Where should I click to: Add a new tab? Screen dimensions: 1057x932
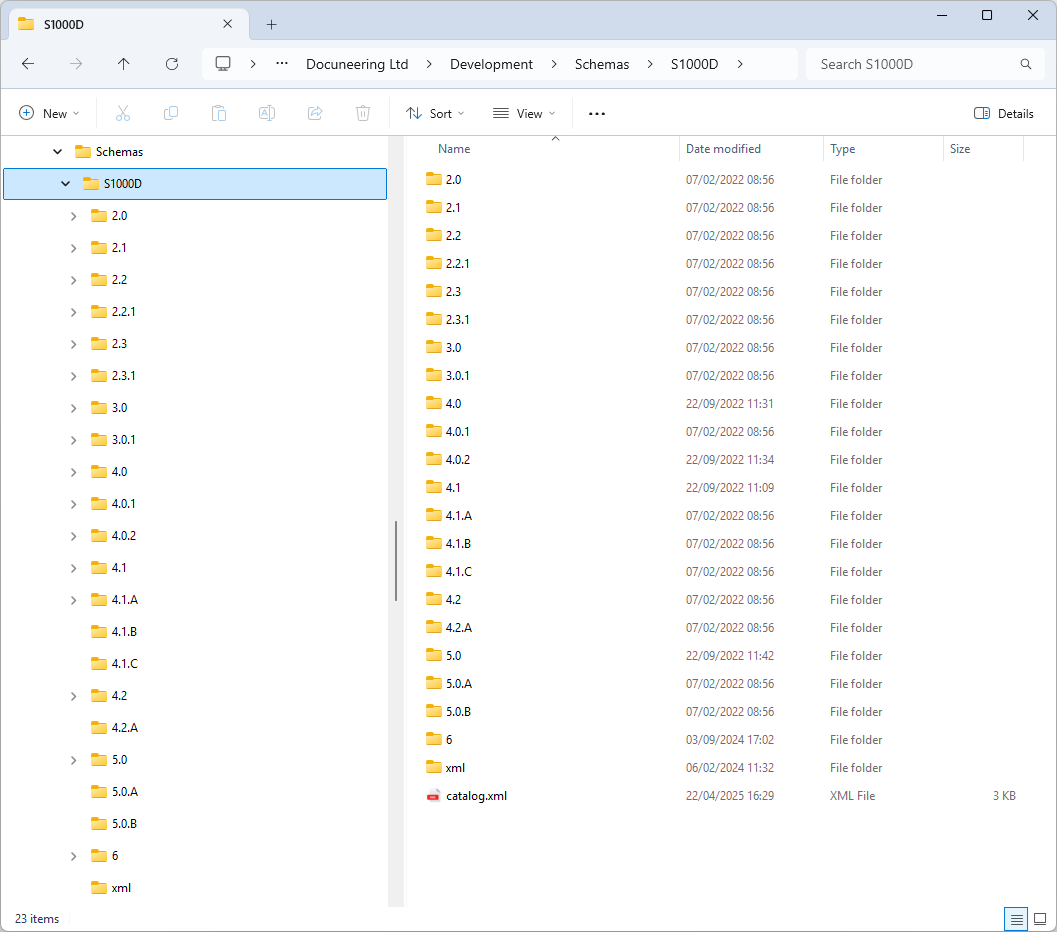[x=271, y=24]
